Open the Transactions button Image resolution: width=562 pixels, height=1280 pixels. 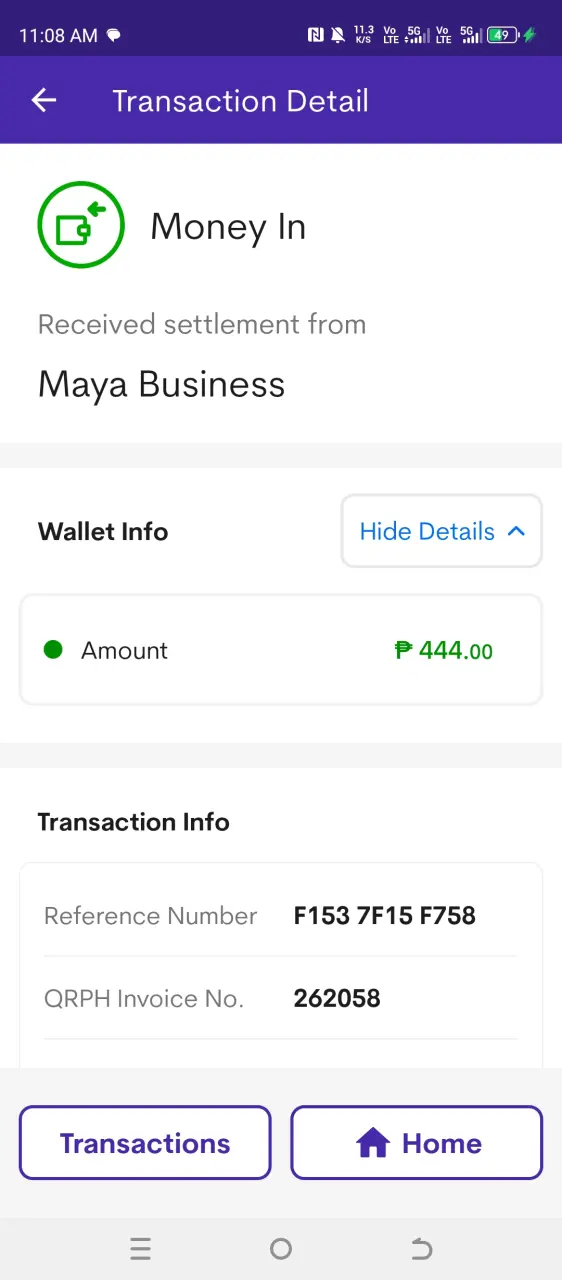click(x=145, y=1143)
